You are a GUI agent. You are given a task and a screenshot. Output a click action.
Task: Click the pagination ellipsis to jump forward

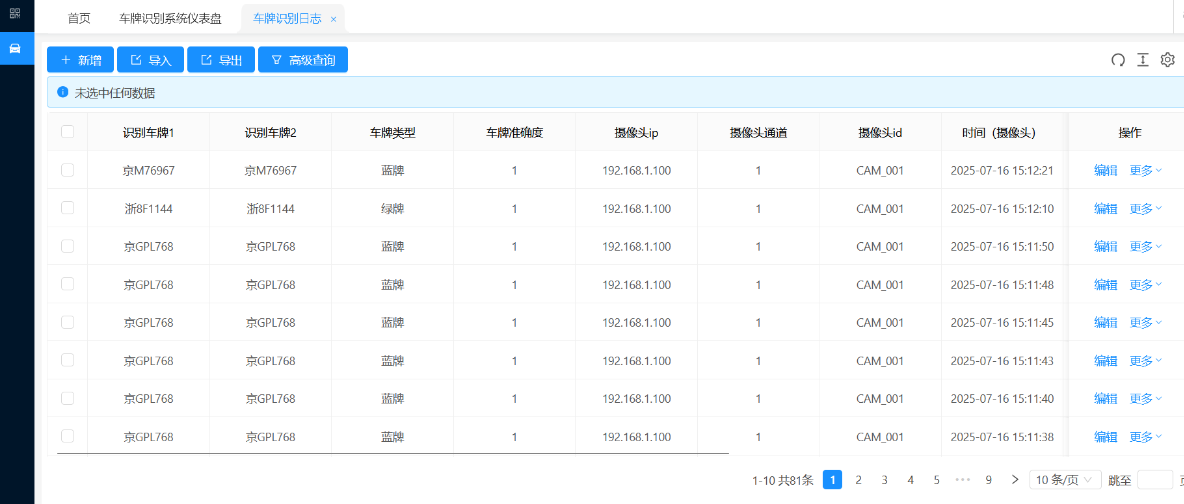(x=962, y=480)
